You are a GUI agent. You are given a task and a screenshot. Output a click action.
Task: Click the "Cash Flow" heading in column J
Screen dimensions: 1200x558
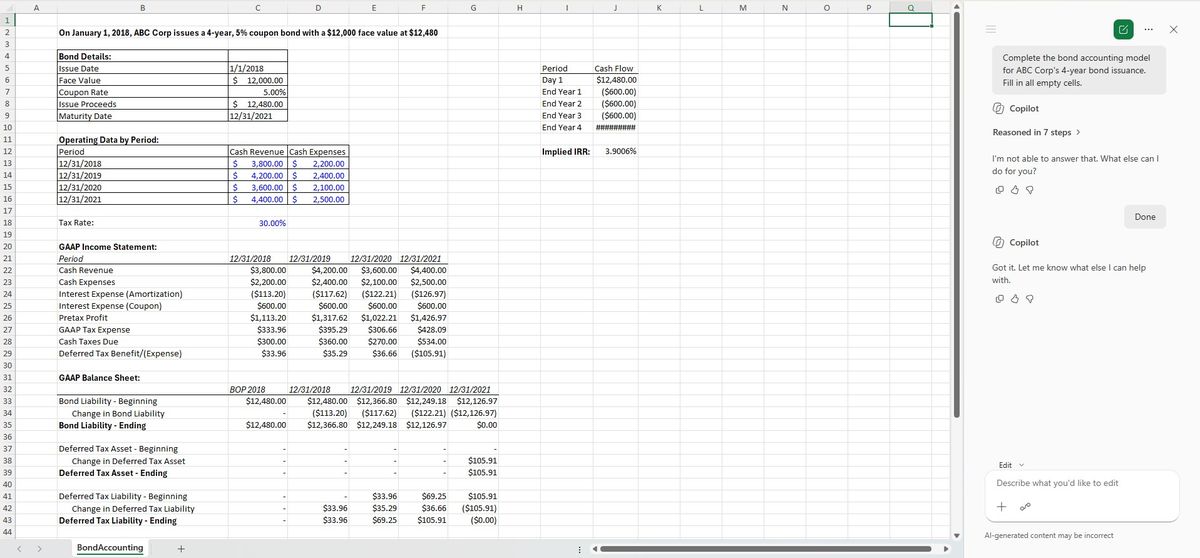click(x=614, y=68)
